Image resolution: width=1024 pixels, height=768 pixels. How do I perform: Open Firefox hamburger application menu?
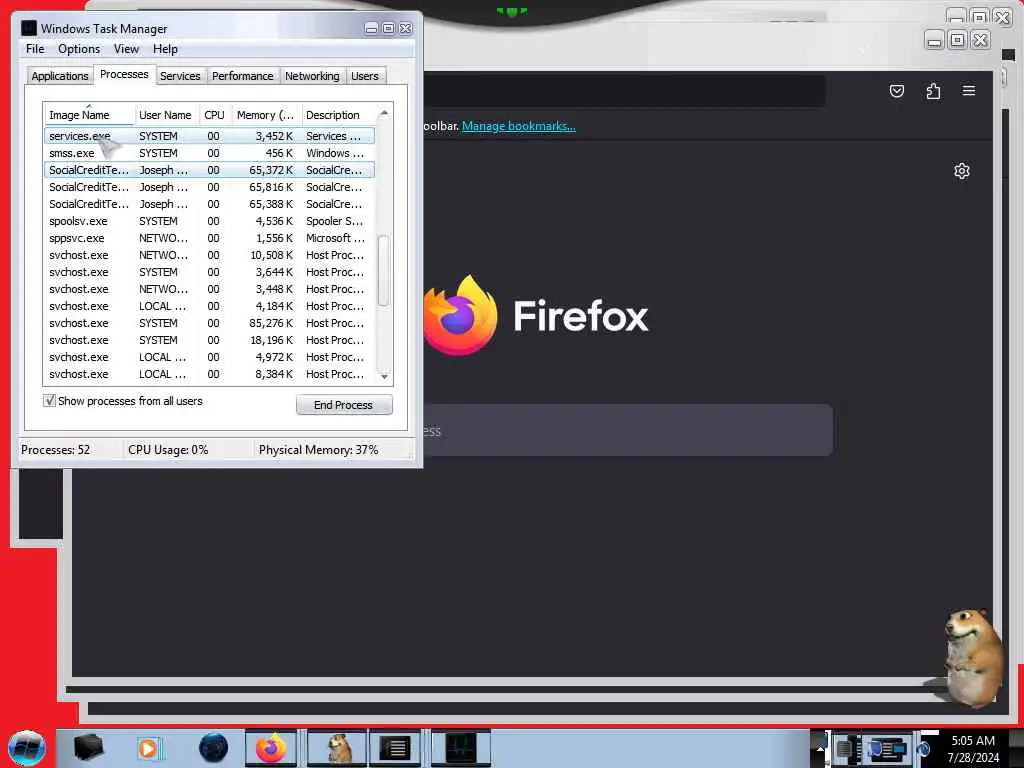[969, 91]
